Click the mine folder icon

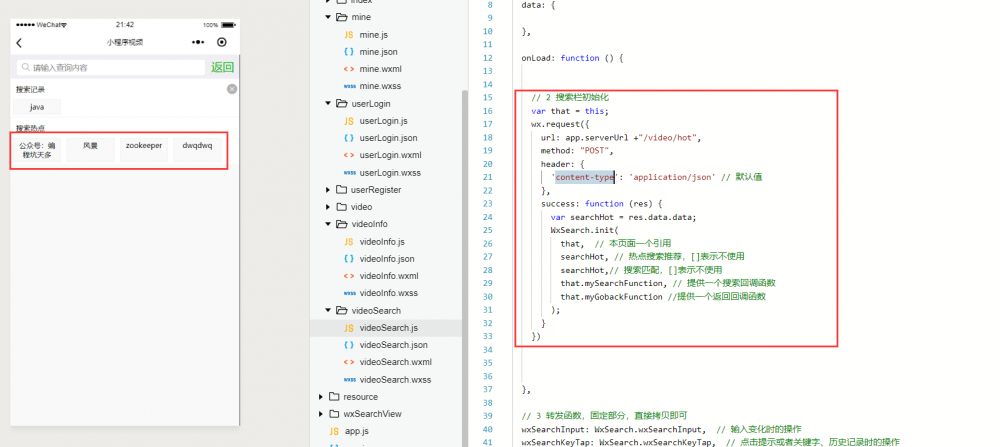tap(341, 17)
